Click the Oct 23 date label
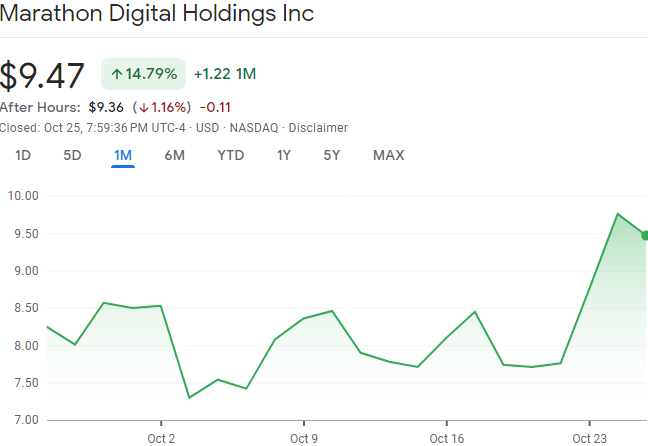The image size is (648, 446). [589, 438]
